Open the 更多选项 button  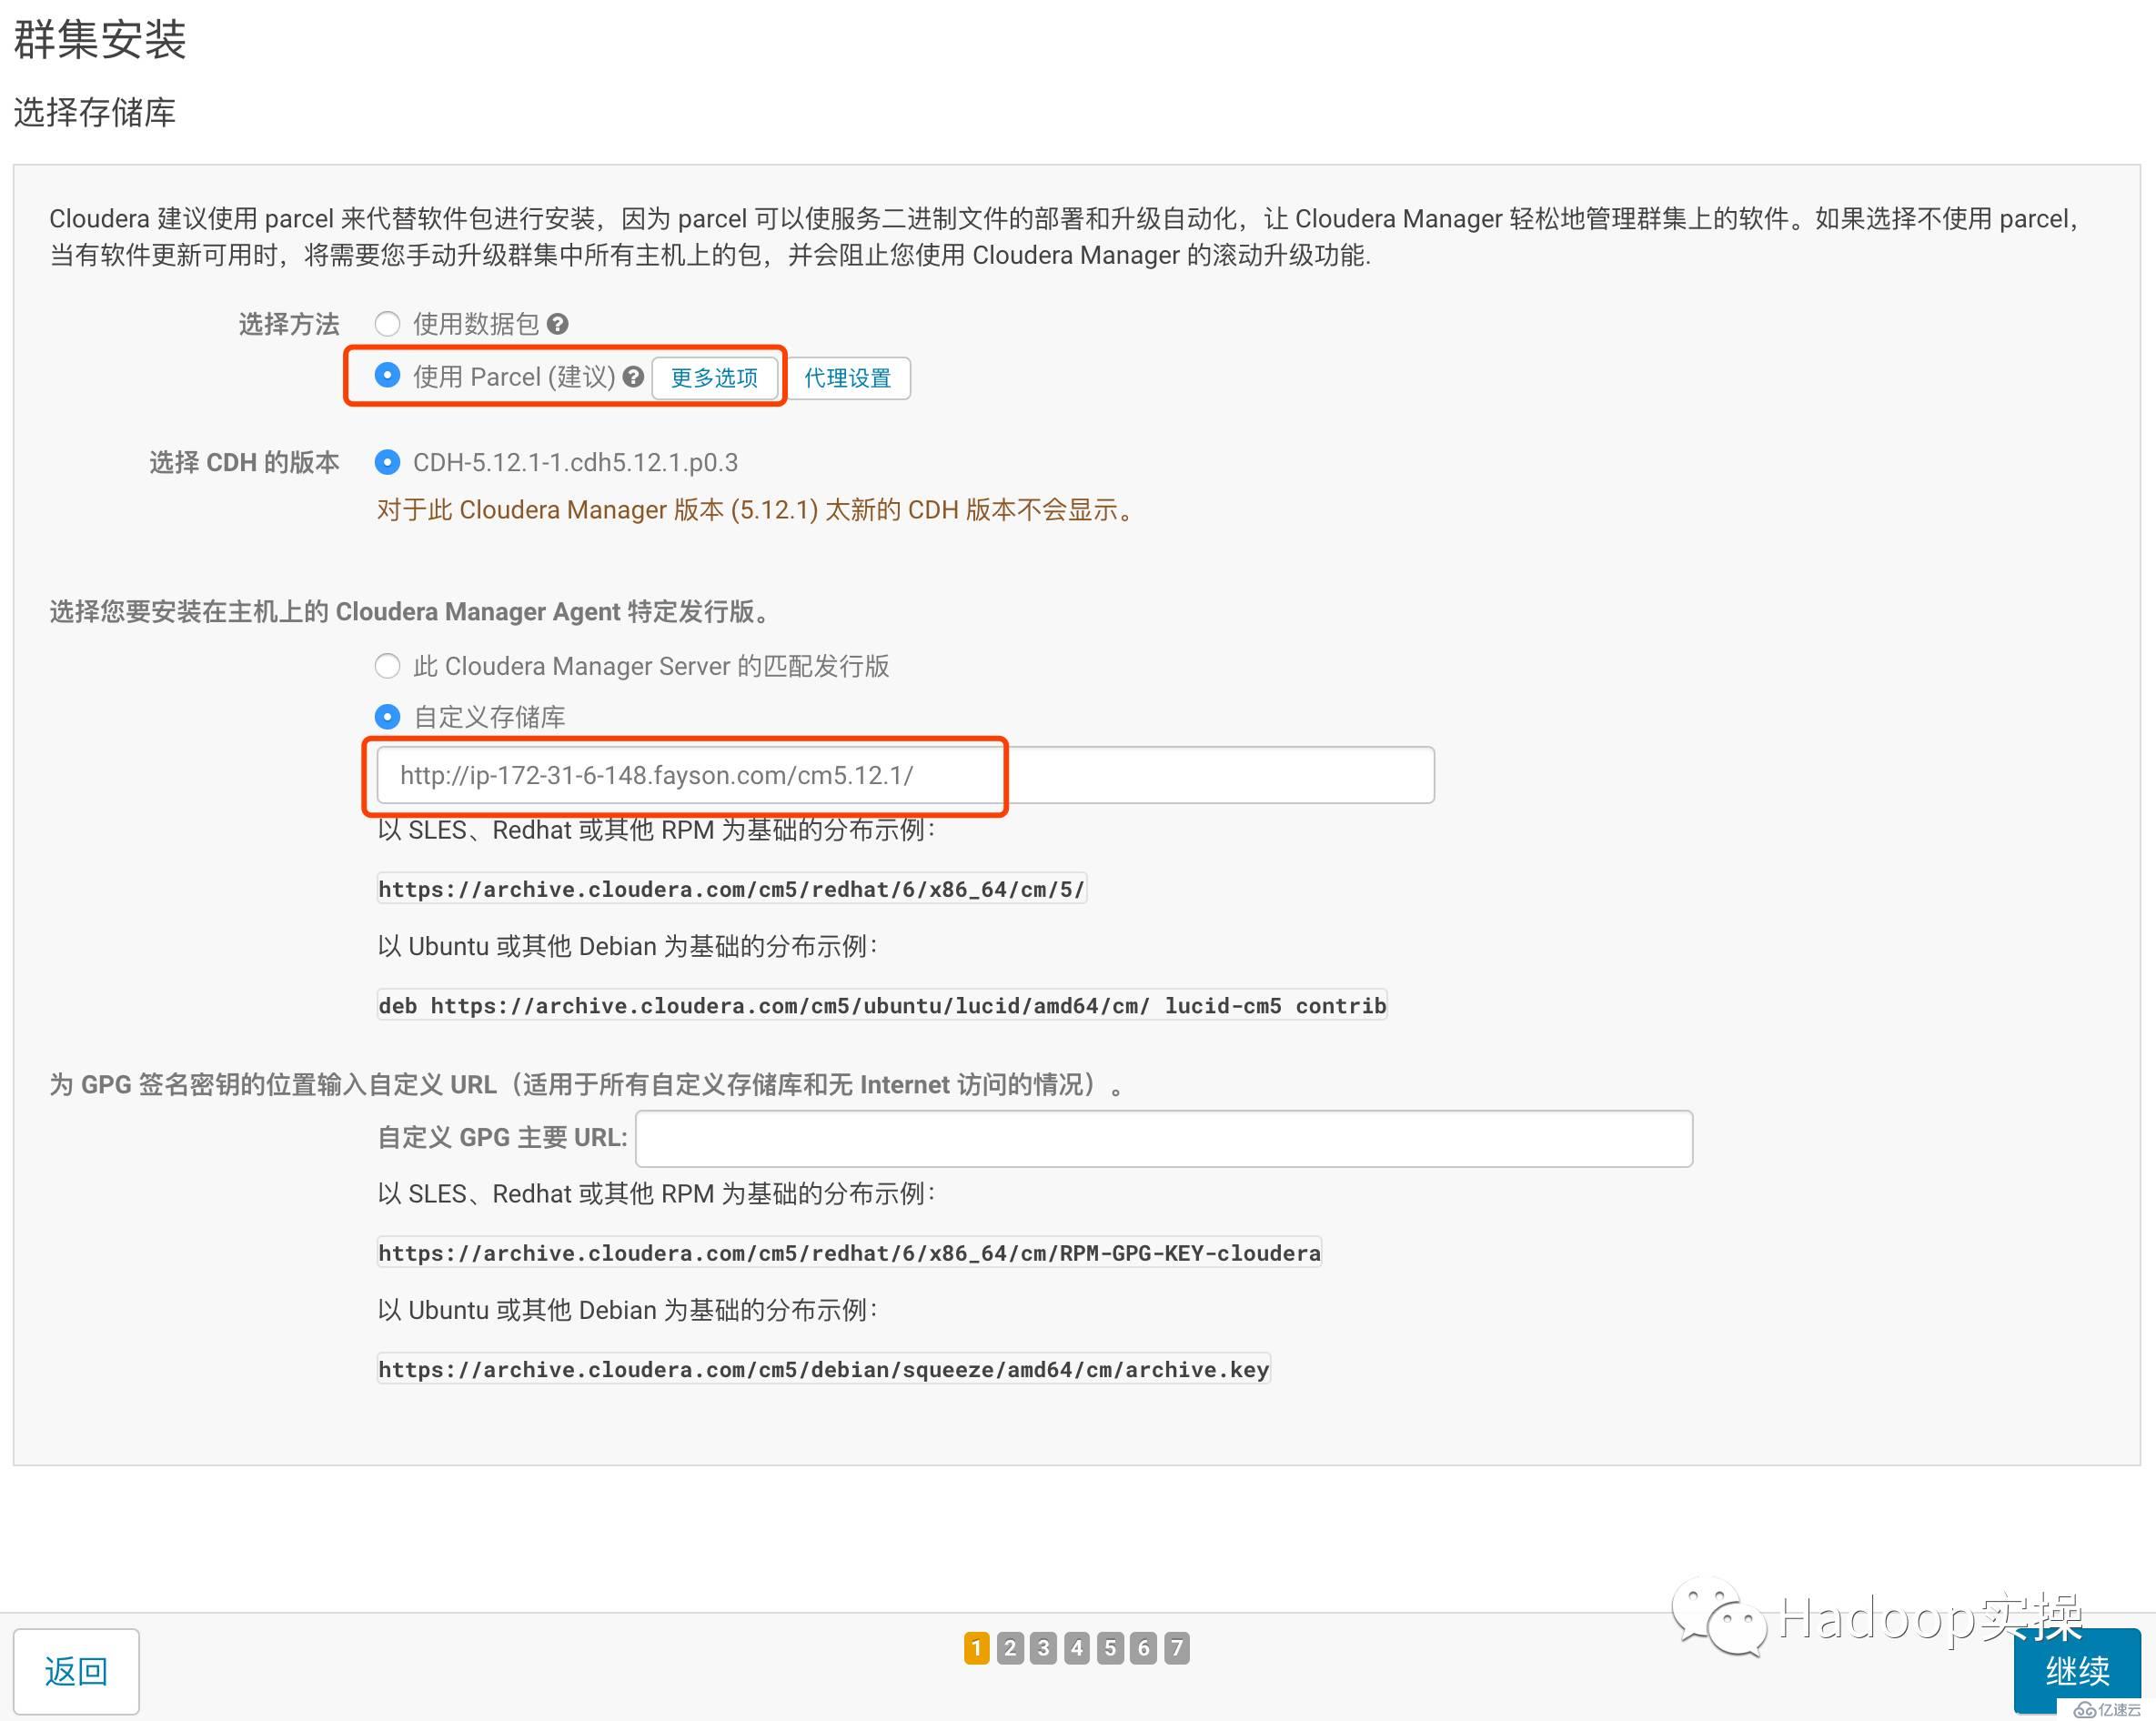[714, 378]
